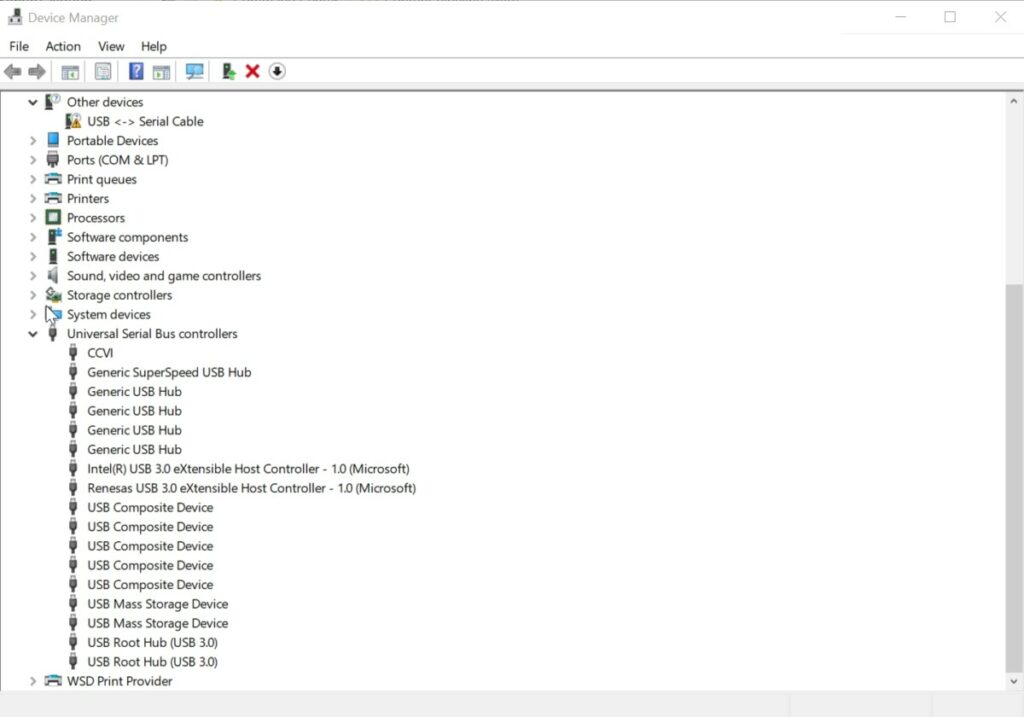Expand the Software components category
1024x717 pixels.
pos(33,237)
